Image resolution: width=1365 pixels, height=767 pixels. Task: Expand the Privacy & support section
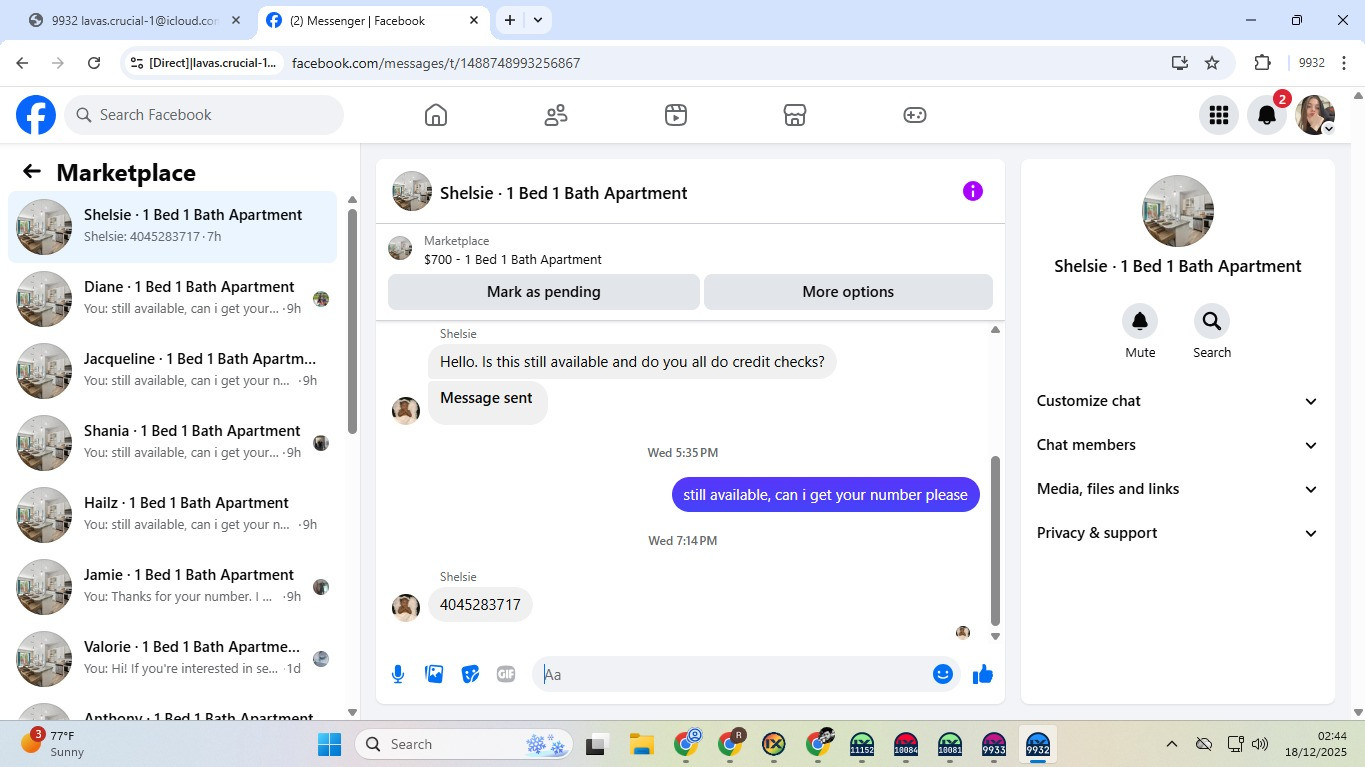pos(1178,533)
